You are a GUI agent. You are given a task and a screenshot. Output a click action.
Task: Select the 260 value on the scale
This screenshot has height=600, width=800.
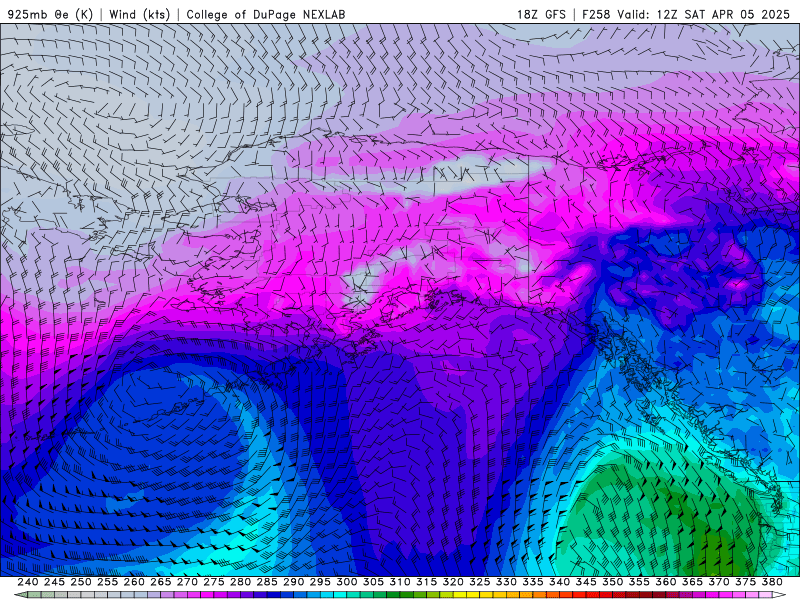tap(134, 582)
